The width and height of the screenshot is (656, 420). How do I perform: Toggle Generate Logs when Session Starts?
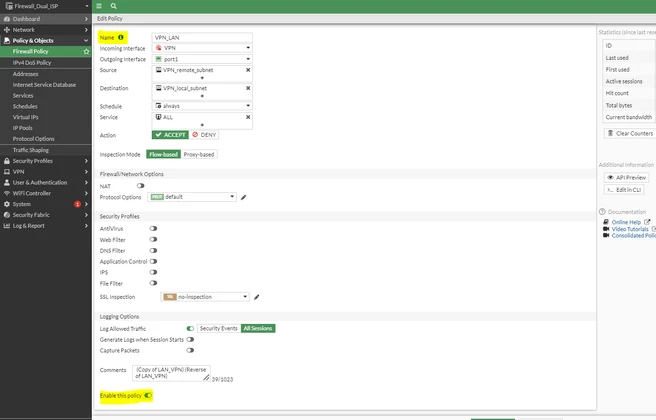point(190,340)
